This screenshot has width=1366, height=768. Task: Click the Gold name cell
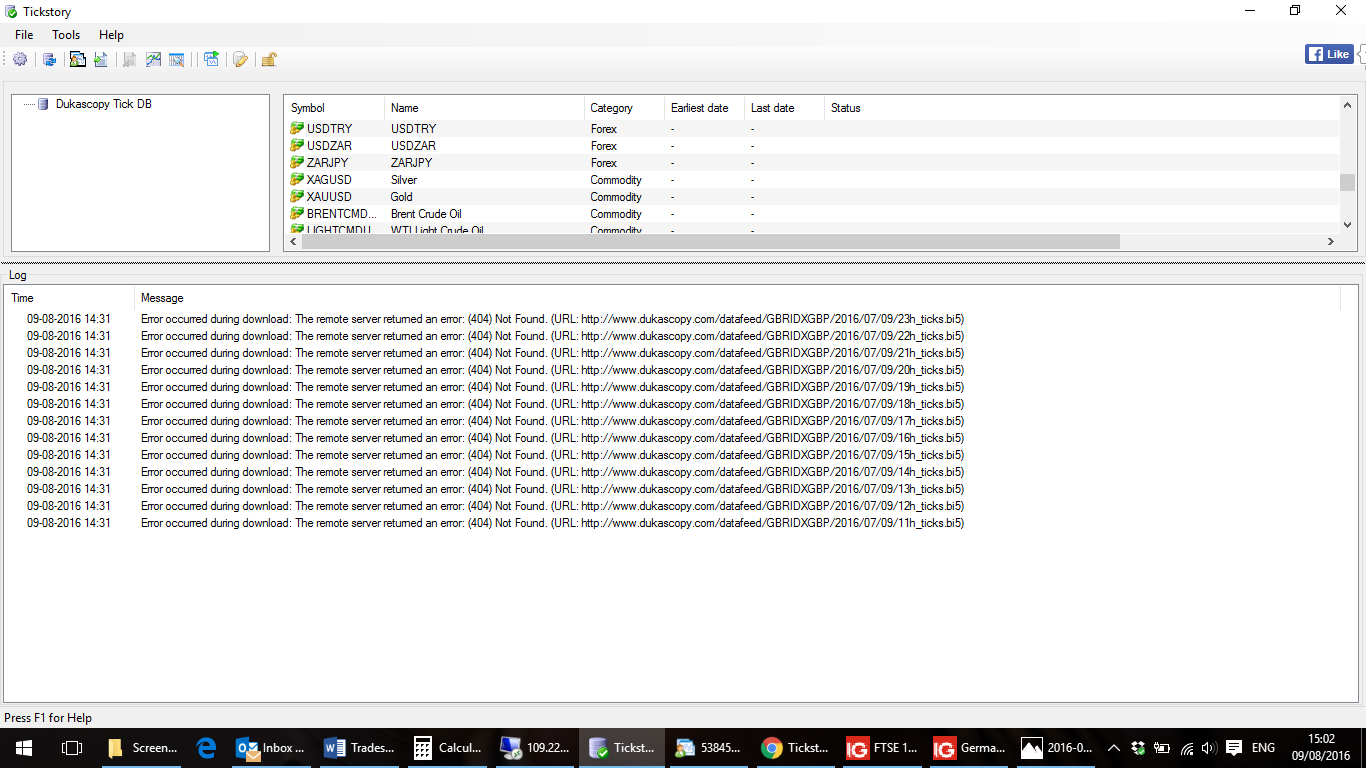pos(402,197)
